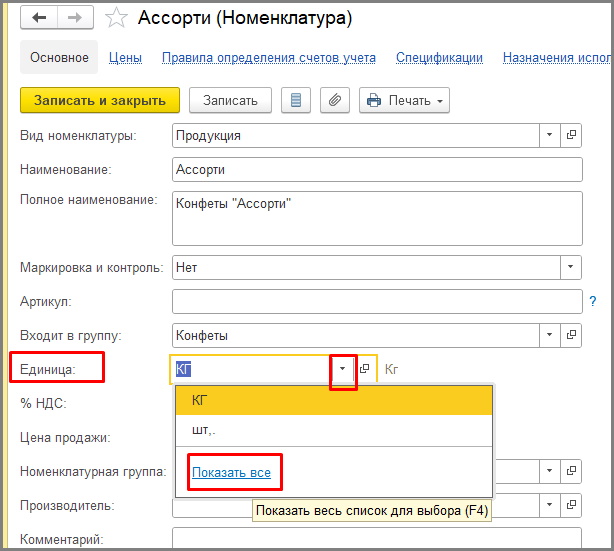Click the back navigation arrow
This screenshot has width=614, height=551.
pos(38,18)
